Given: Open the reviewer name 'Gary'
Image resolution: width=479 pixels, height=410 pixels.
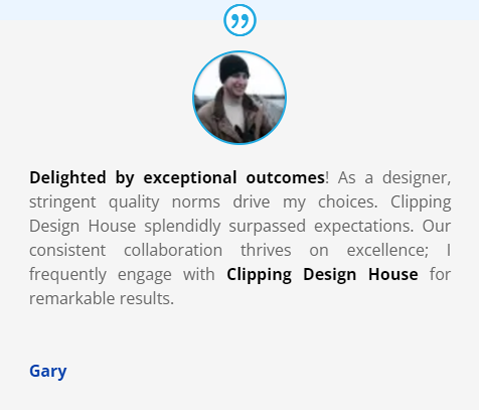Looking at the screenshot, I should click(48, 371).
